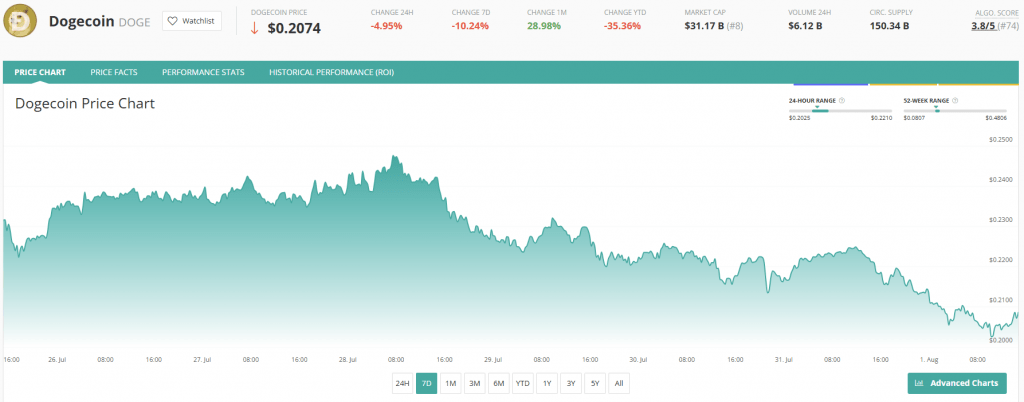This screenshot has height=402, width=1024.
Task: Click the algo score 3.8/5 link
Action: [x=980, y=28]
